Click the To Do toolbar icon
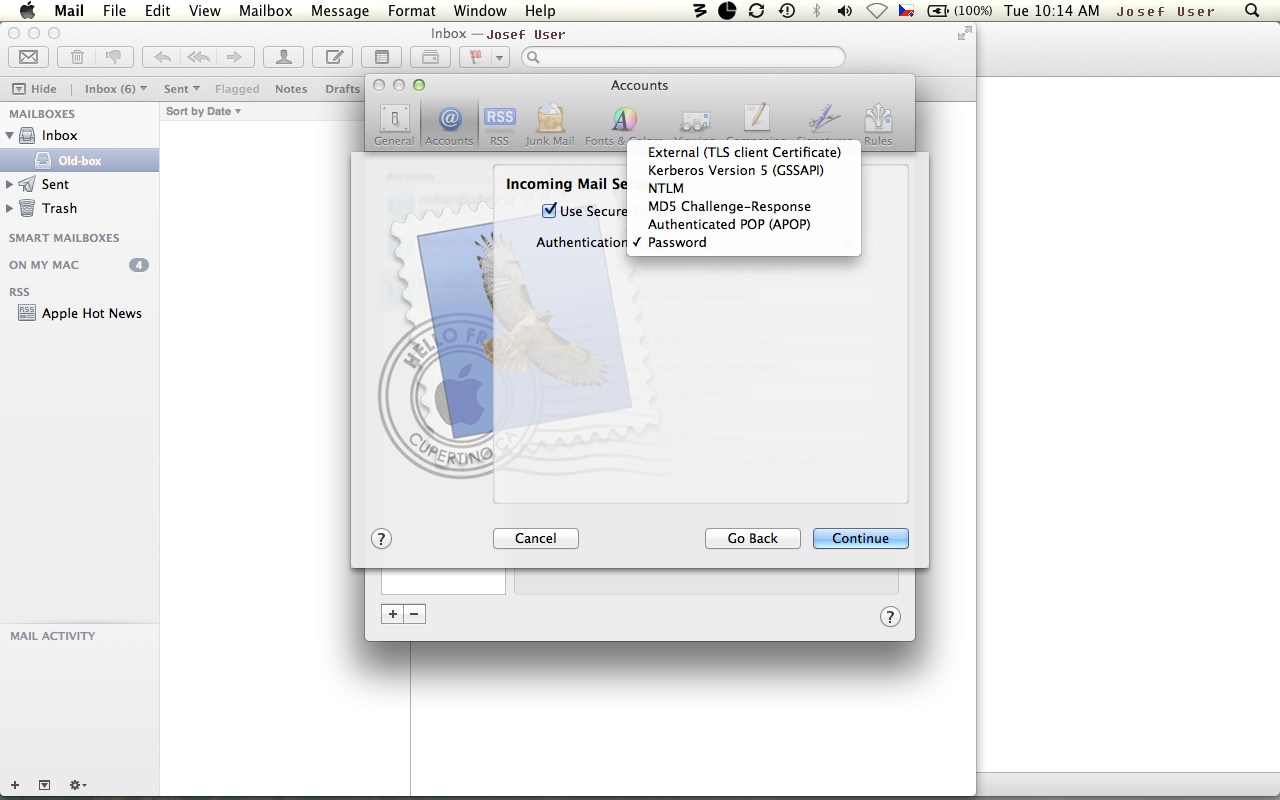The image size is (1280, 800). point(430,57)
